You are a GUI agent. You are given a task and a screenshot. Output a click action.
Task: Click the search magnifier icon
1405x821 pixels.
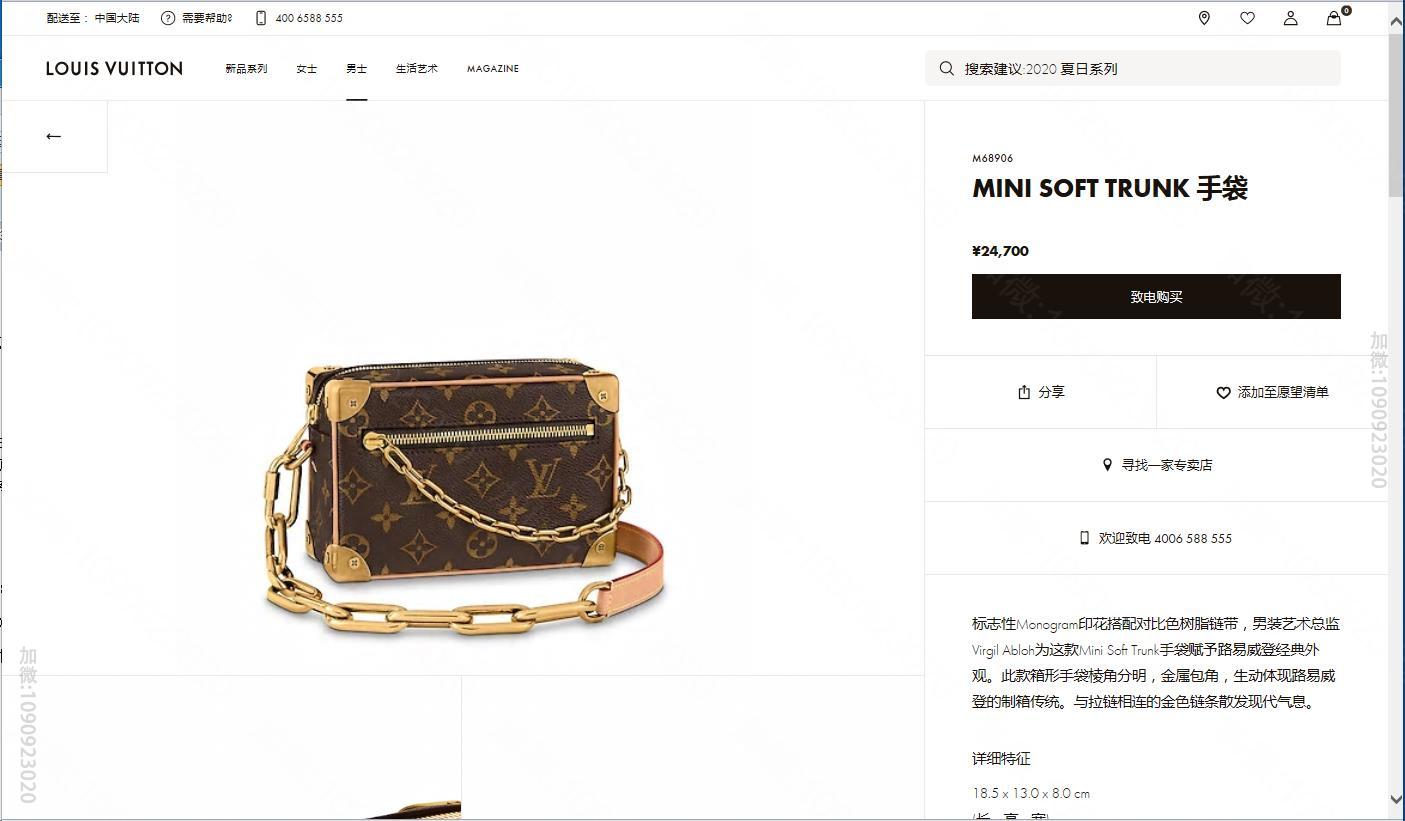pos(946,68)
